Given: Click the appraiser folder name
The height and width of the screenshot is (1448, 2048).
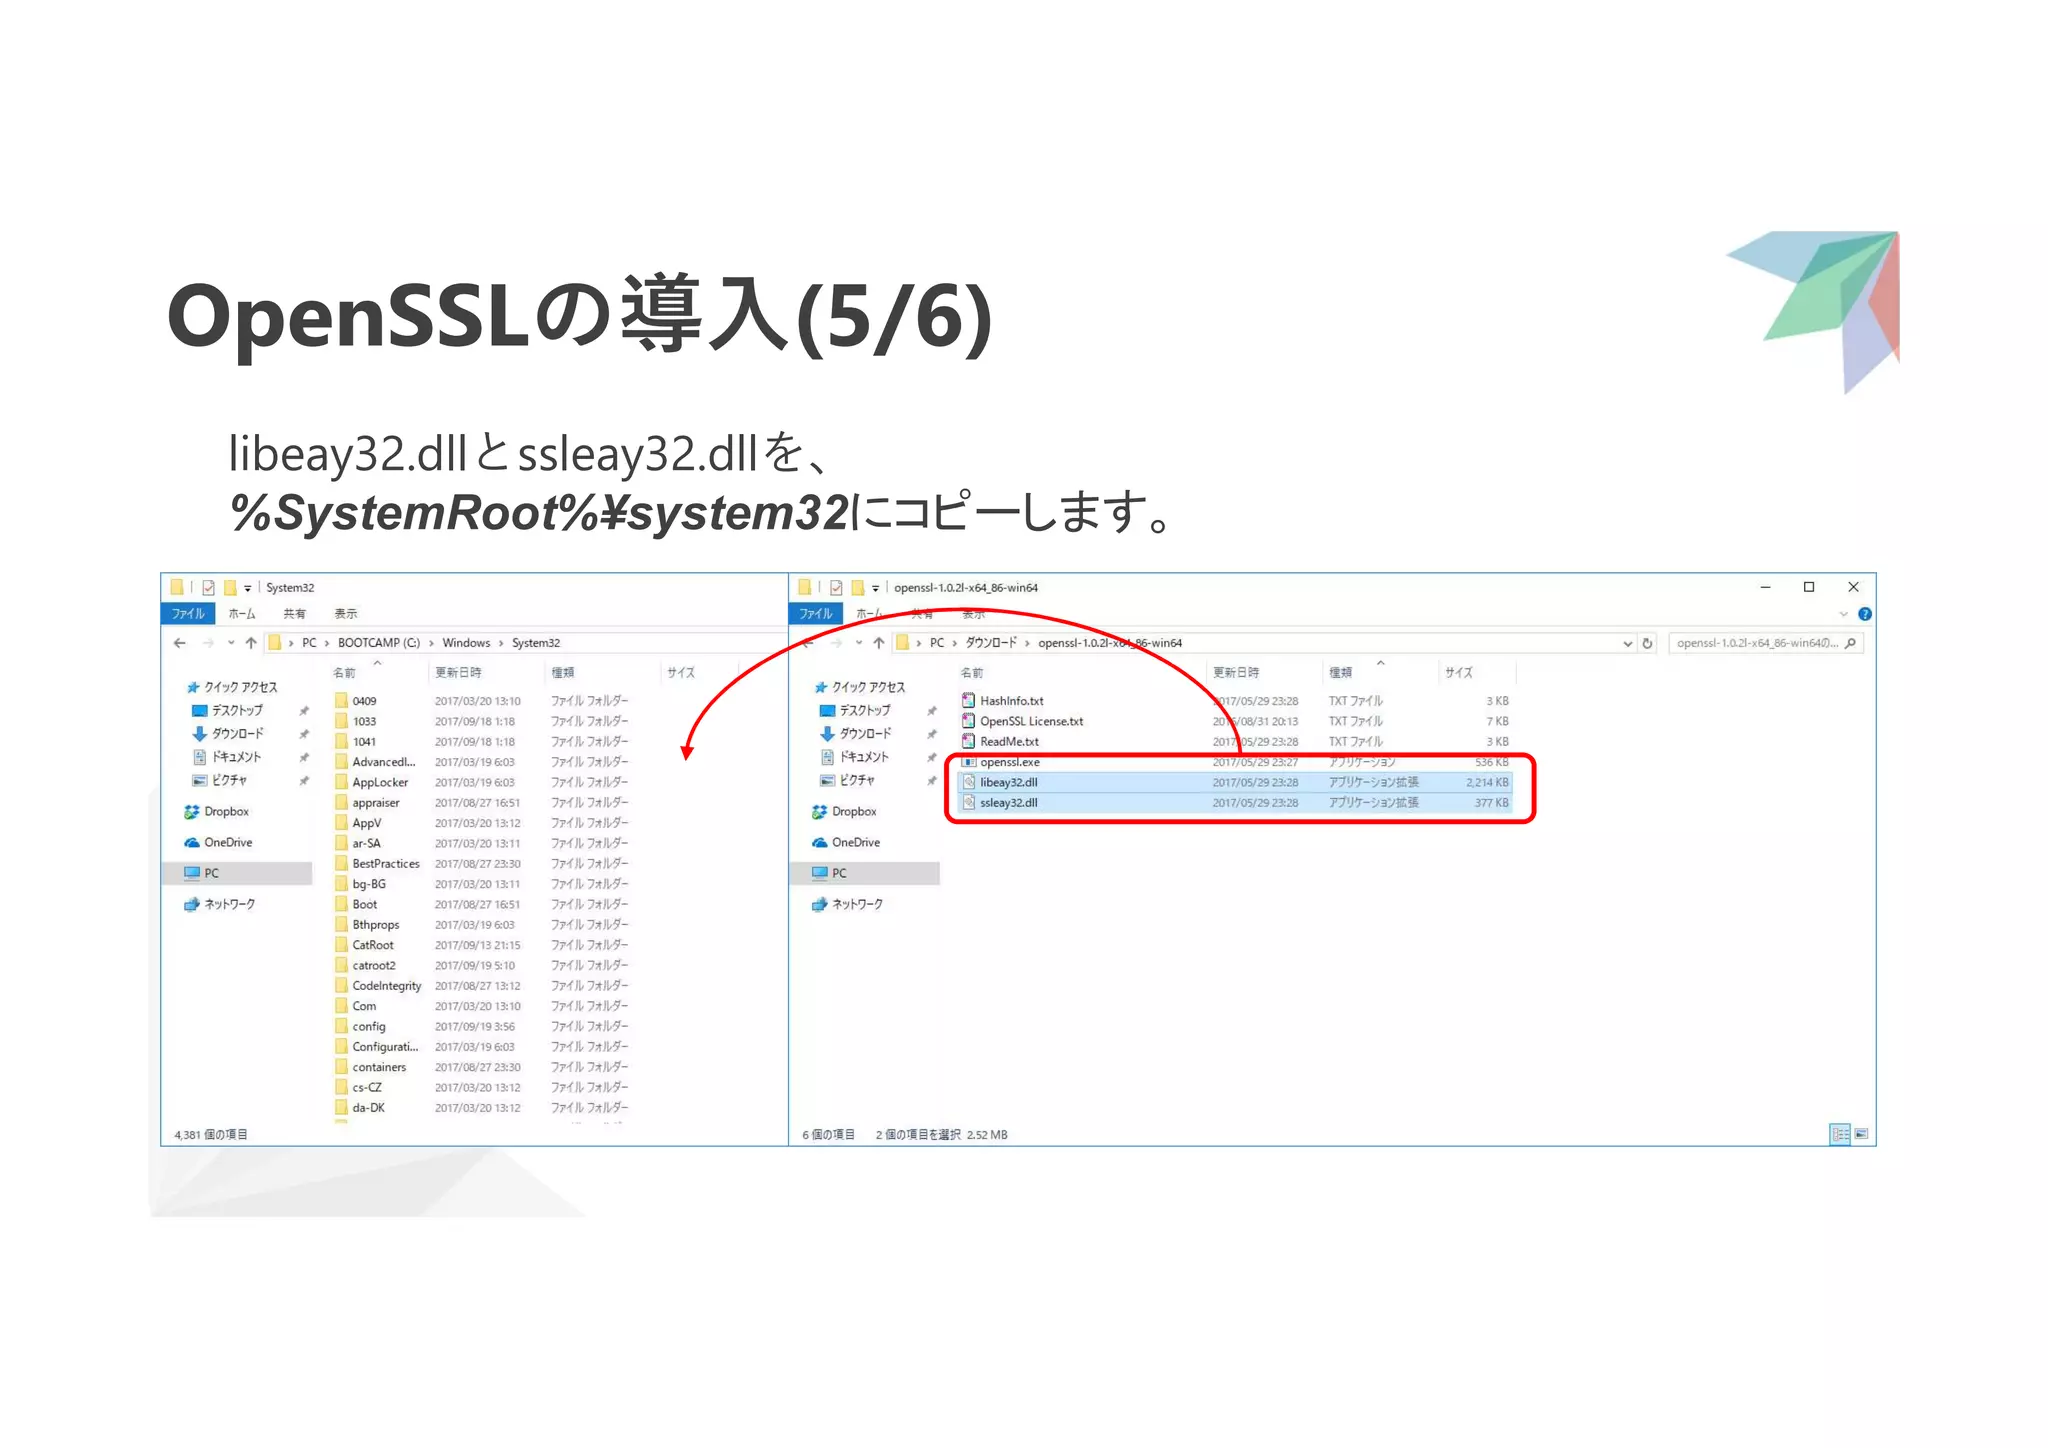Looking at the screenshot, I should (x=376, y=803).
